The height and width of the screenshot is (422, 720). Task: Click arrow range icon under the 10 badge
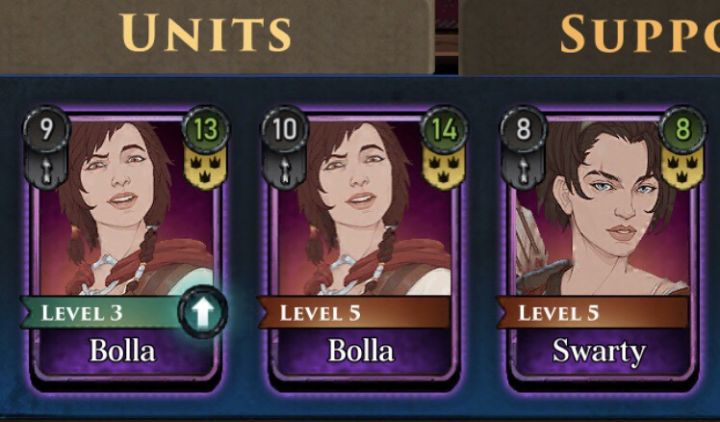(x=285, y=169)
